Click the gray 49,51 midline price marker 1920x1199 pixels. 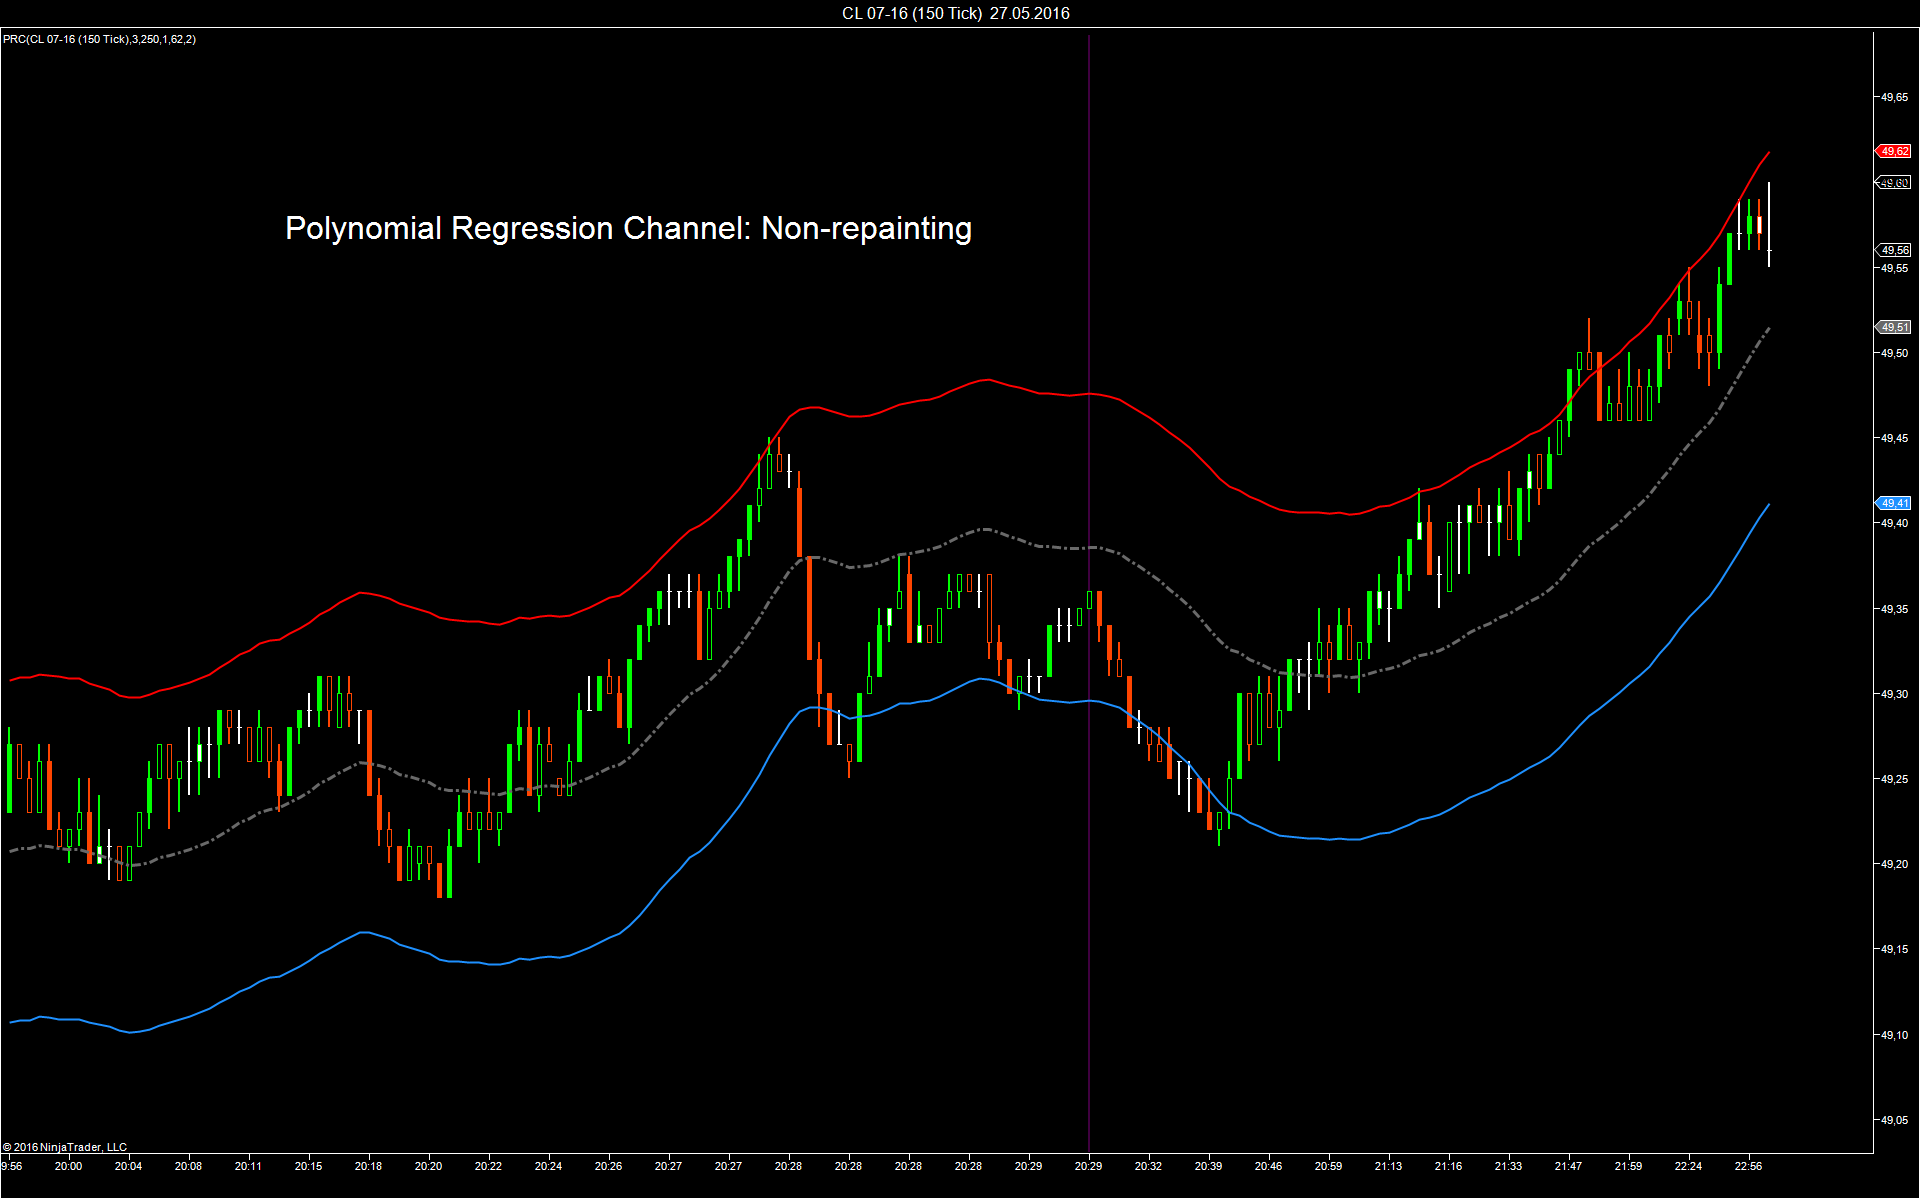tap(1893, 327)
